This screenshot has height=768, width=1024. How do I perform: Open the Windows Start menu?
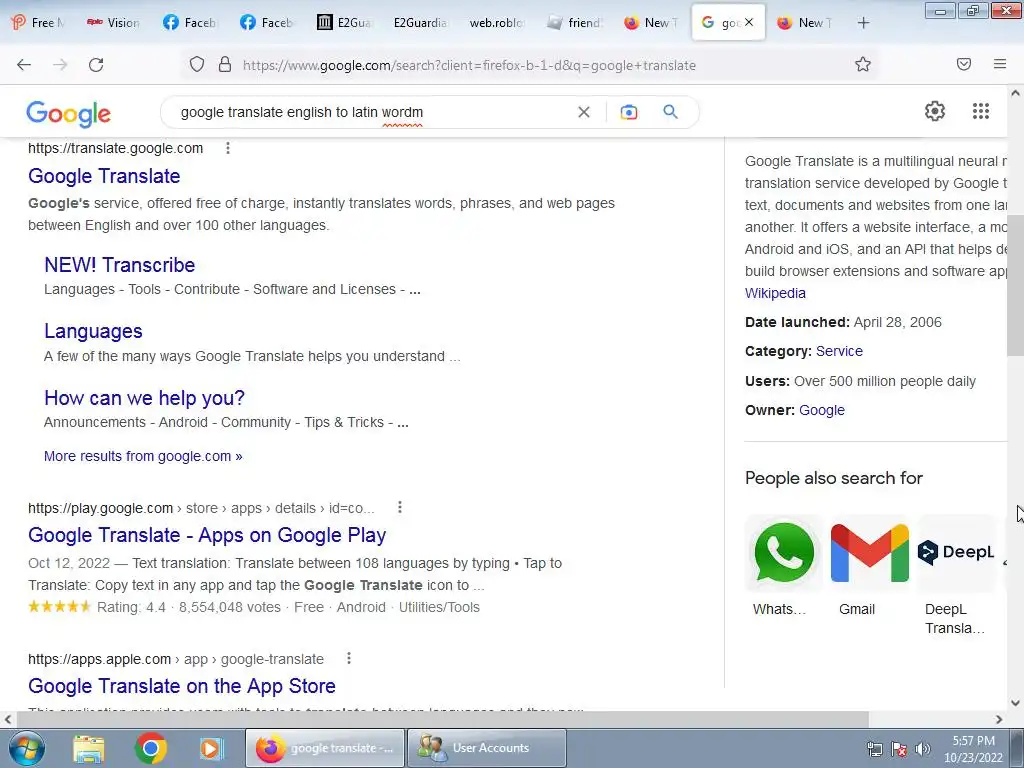[25, 748]
